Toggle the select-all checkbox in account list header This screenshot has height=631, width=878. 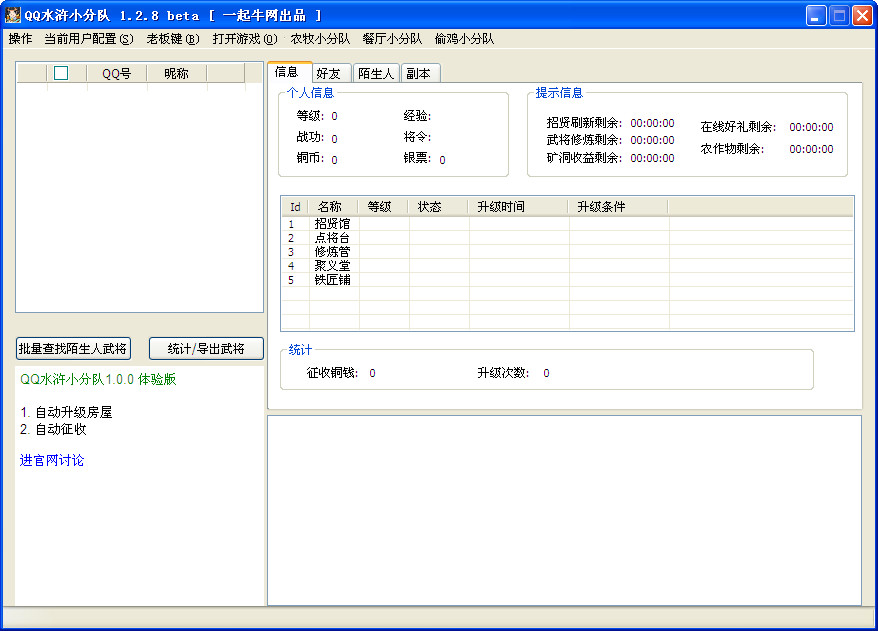[x=61, y=73]
